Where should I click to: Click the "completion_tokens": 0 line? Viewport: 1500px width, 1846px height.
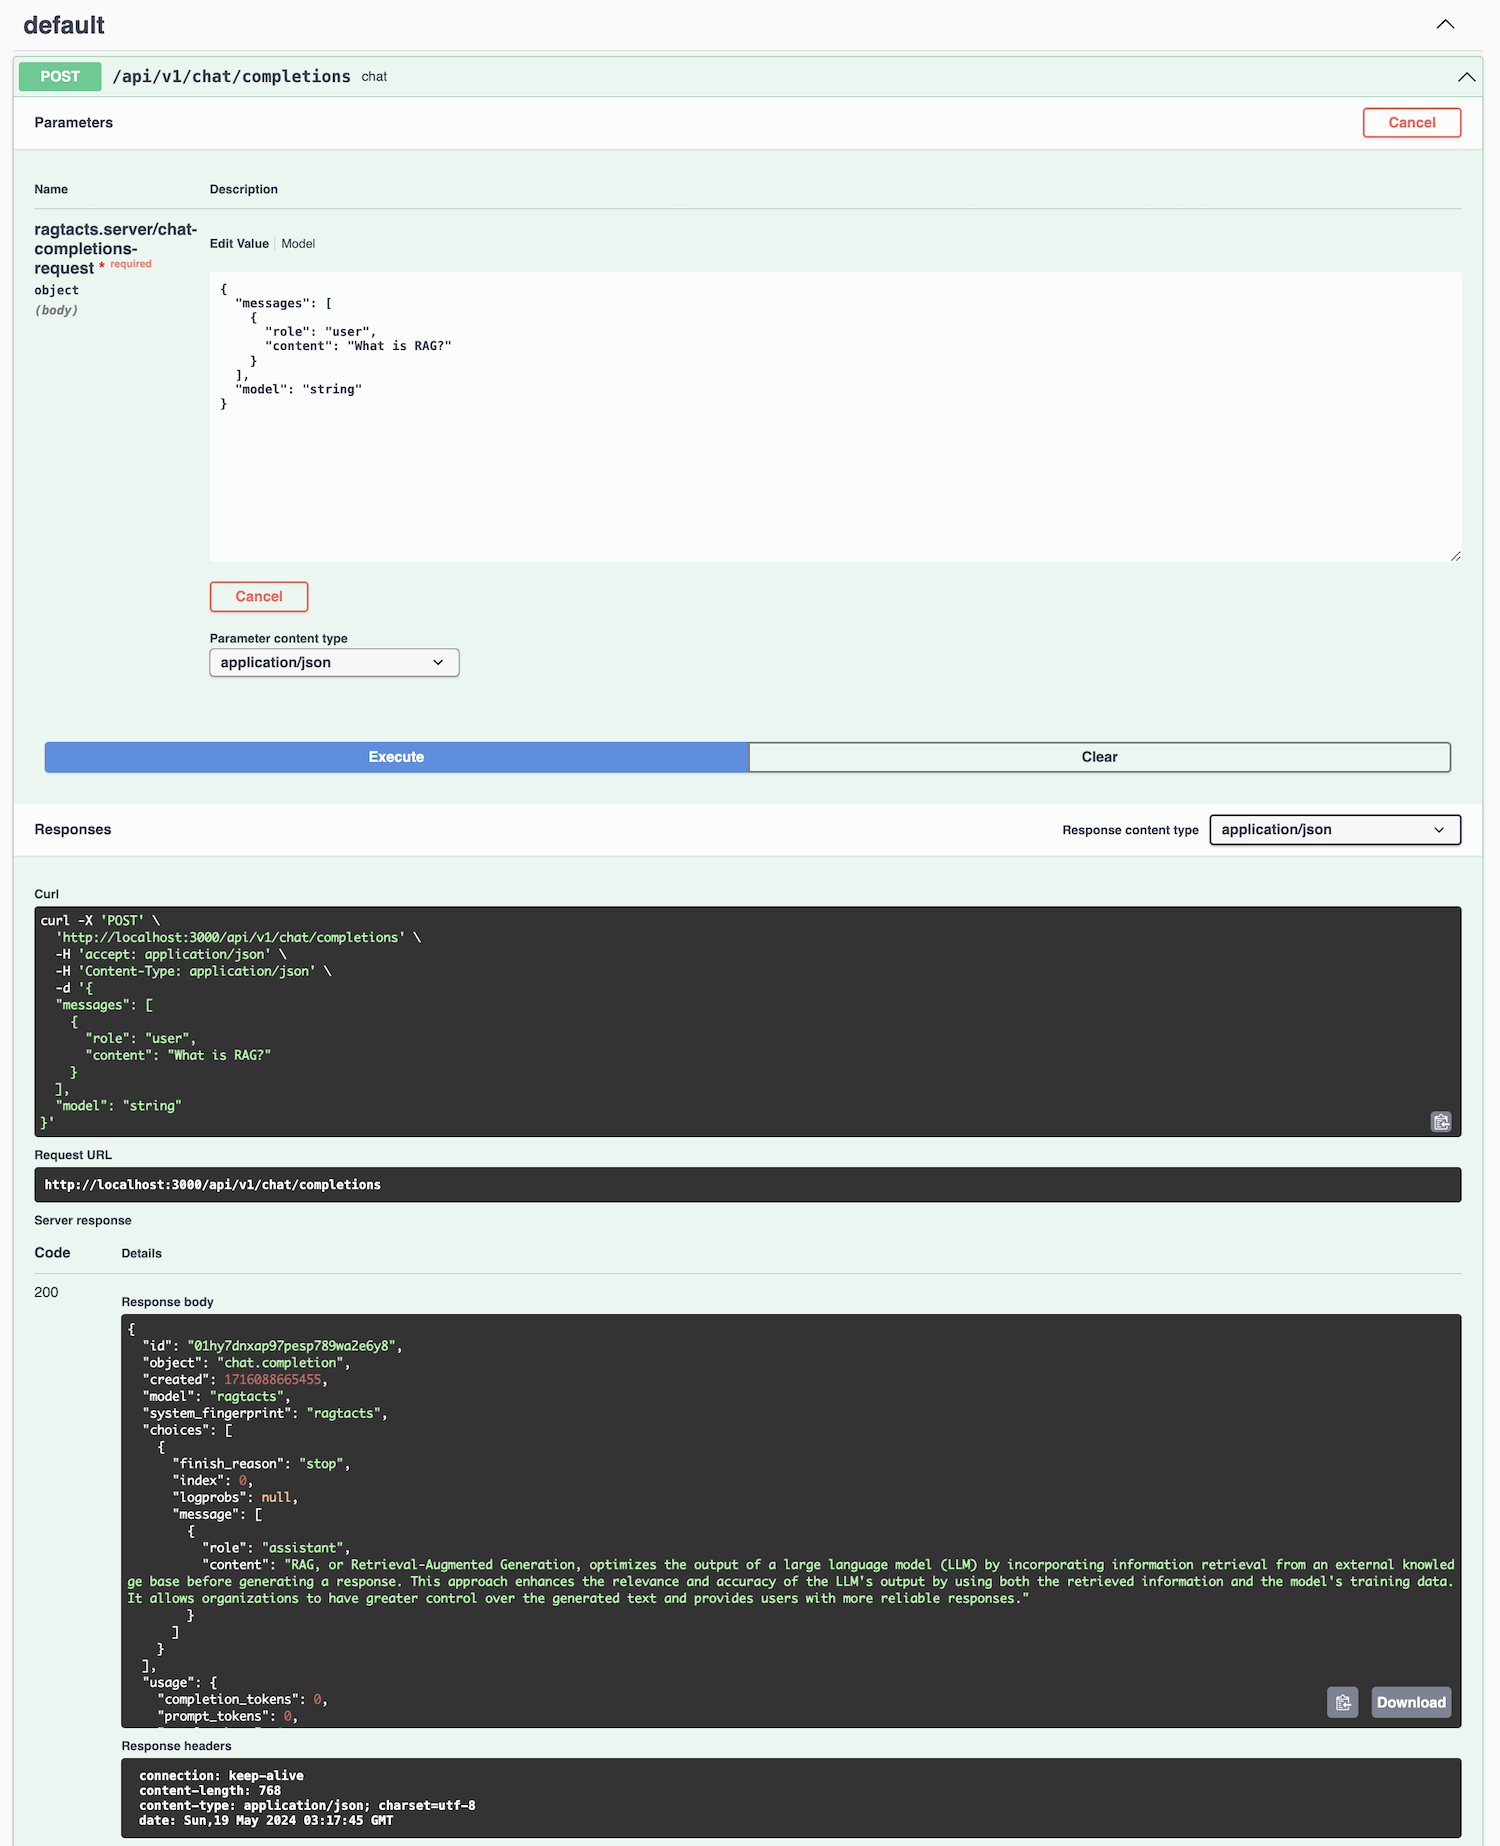(x=242, y=1699)
